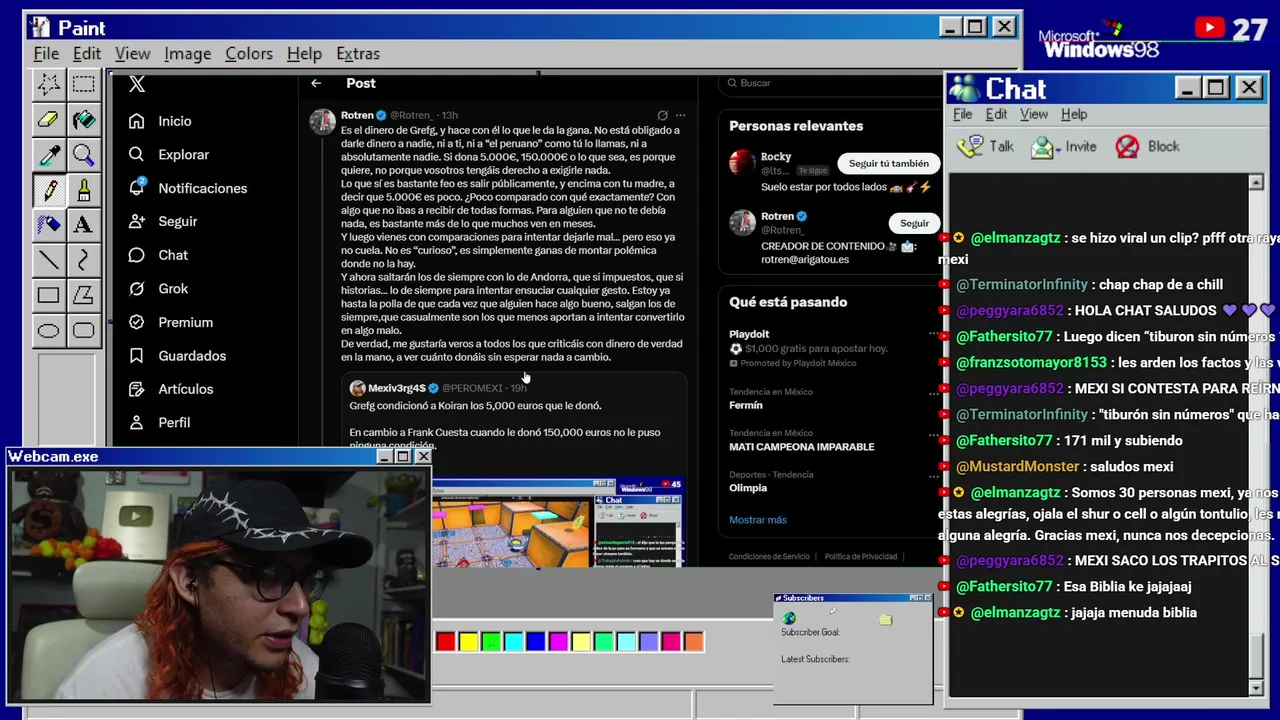This screenshot has height=720, width=1280.
Task: Choose the Curve tool in Paint
Action: (83, 260)
